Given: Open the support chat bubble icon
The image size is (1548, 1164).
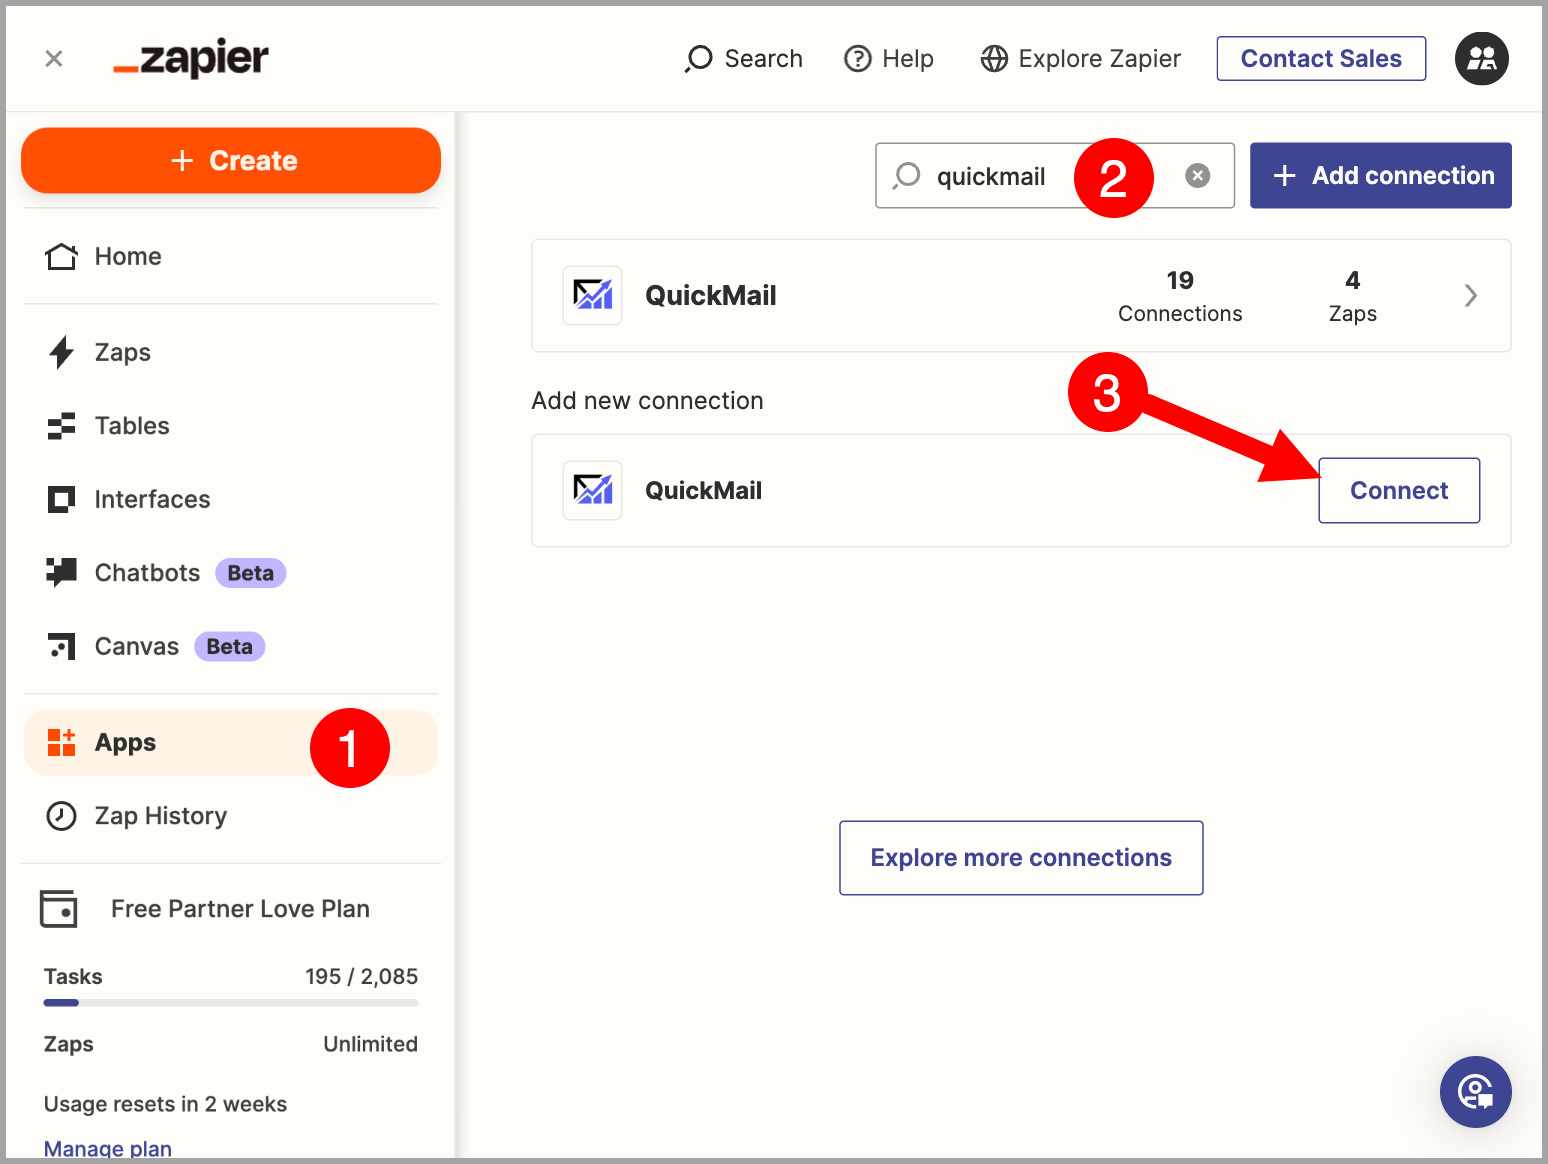Looking at the screenshot, I should point(1475,1092).
